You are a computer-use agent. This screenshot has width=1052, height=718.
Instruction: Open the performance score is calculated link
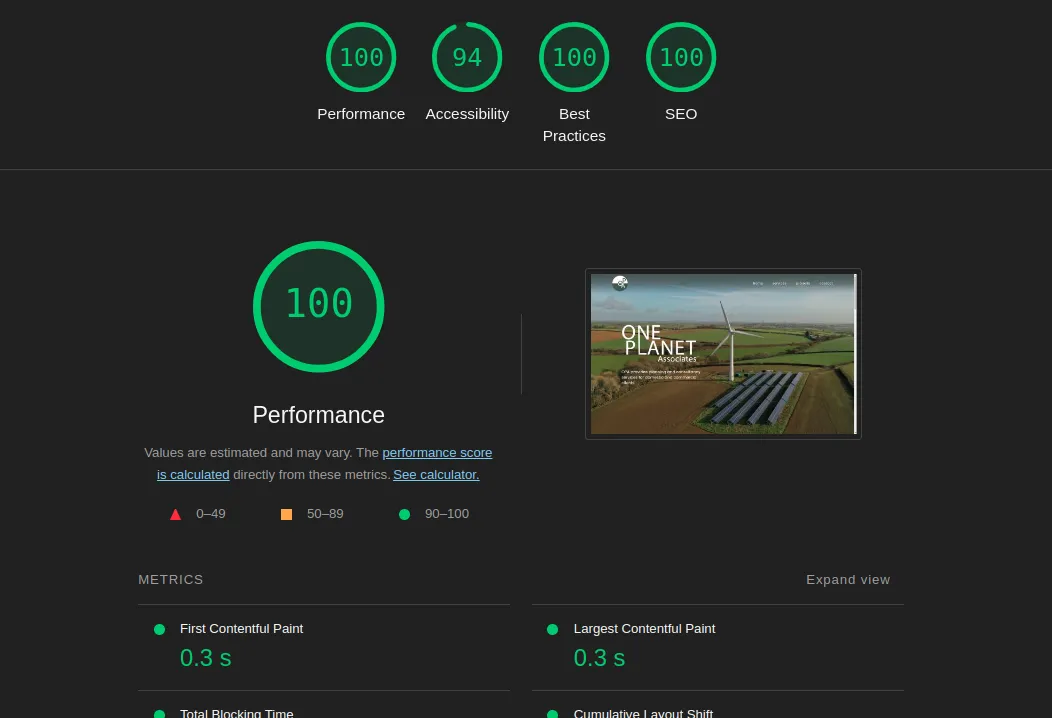tap(437, 453)
